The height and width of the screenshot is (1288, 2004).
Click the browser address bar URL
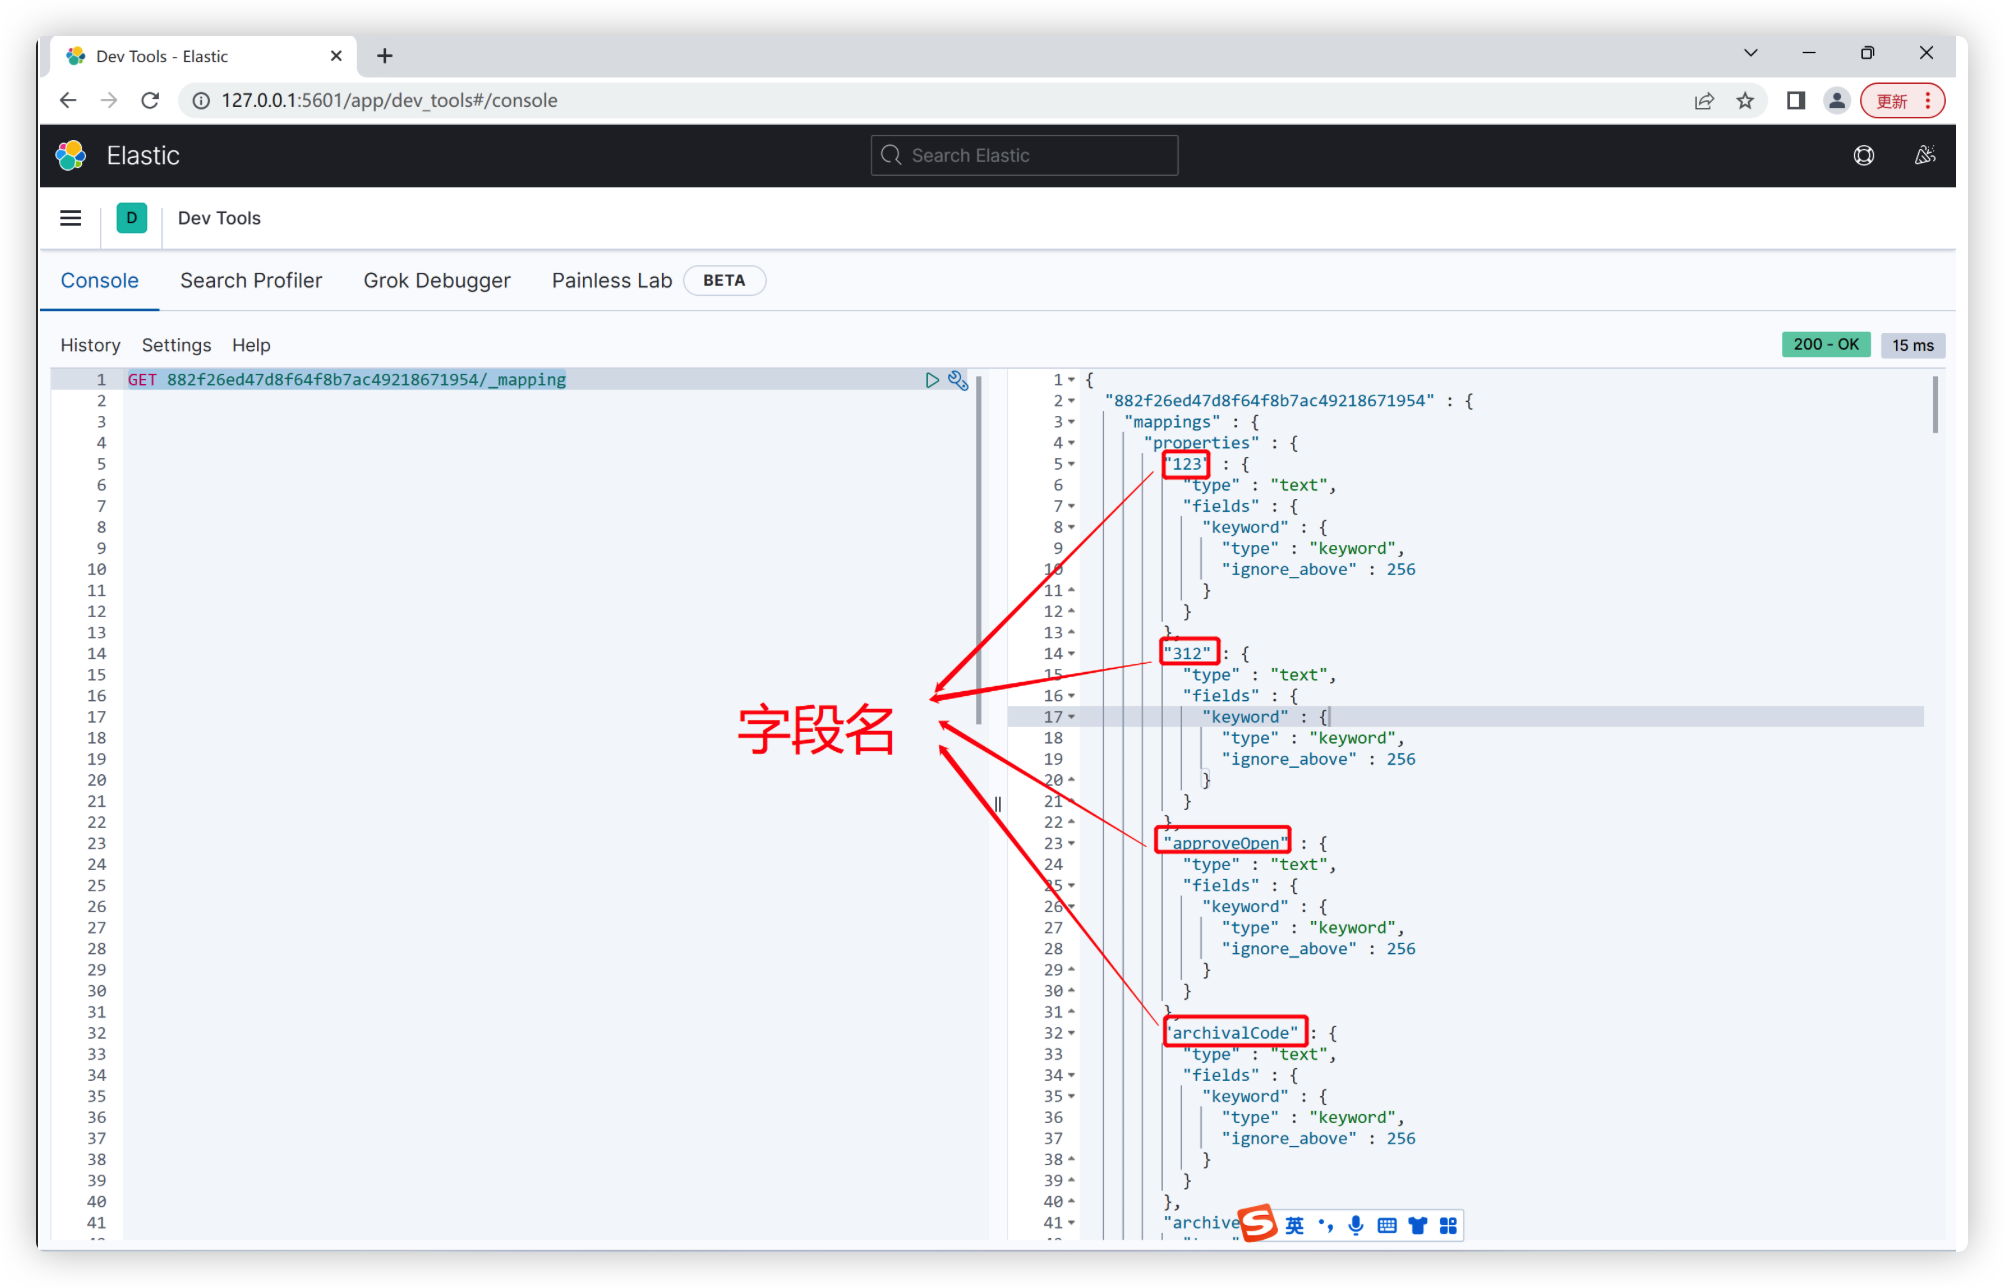click(389, 100)
